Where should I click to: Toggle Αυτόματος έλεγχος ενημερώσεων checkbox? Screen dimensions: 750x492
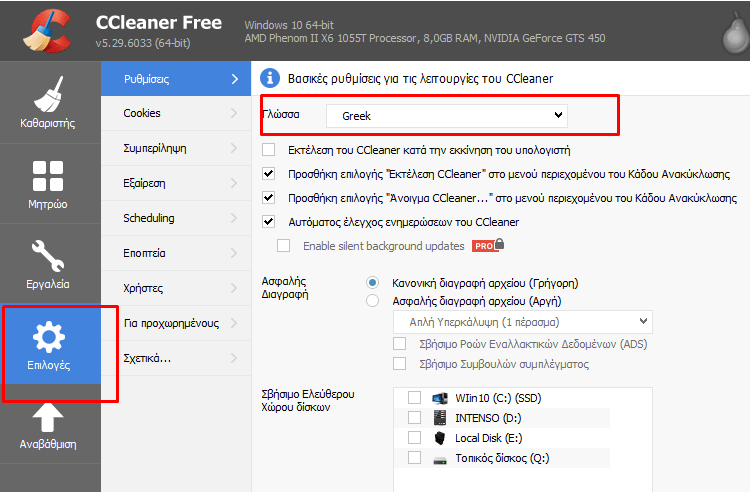coord(269,221)
